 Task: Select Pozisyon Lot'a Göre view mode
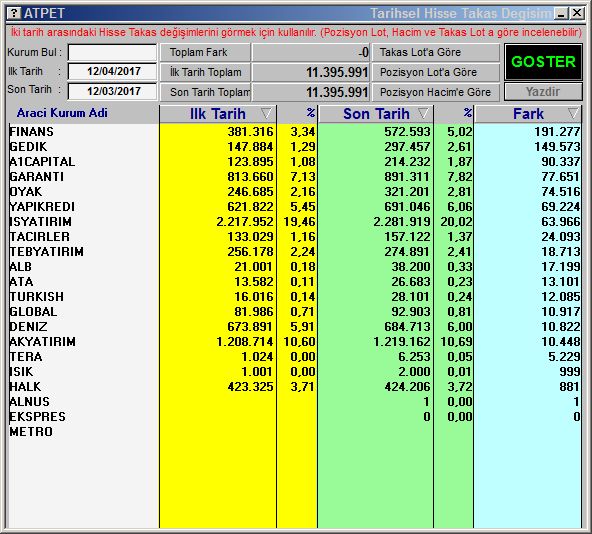[x=436, y=72]
